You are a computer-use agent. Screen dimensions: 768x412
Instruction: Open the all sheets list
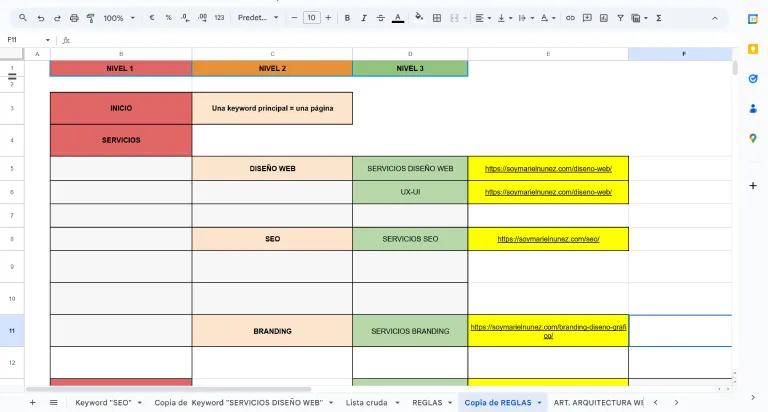point(53,402)
